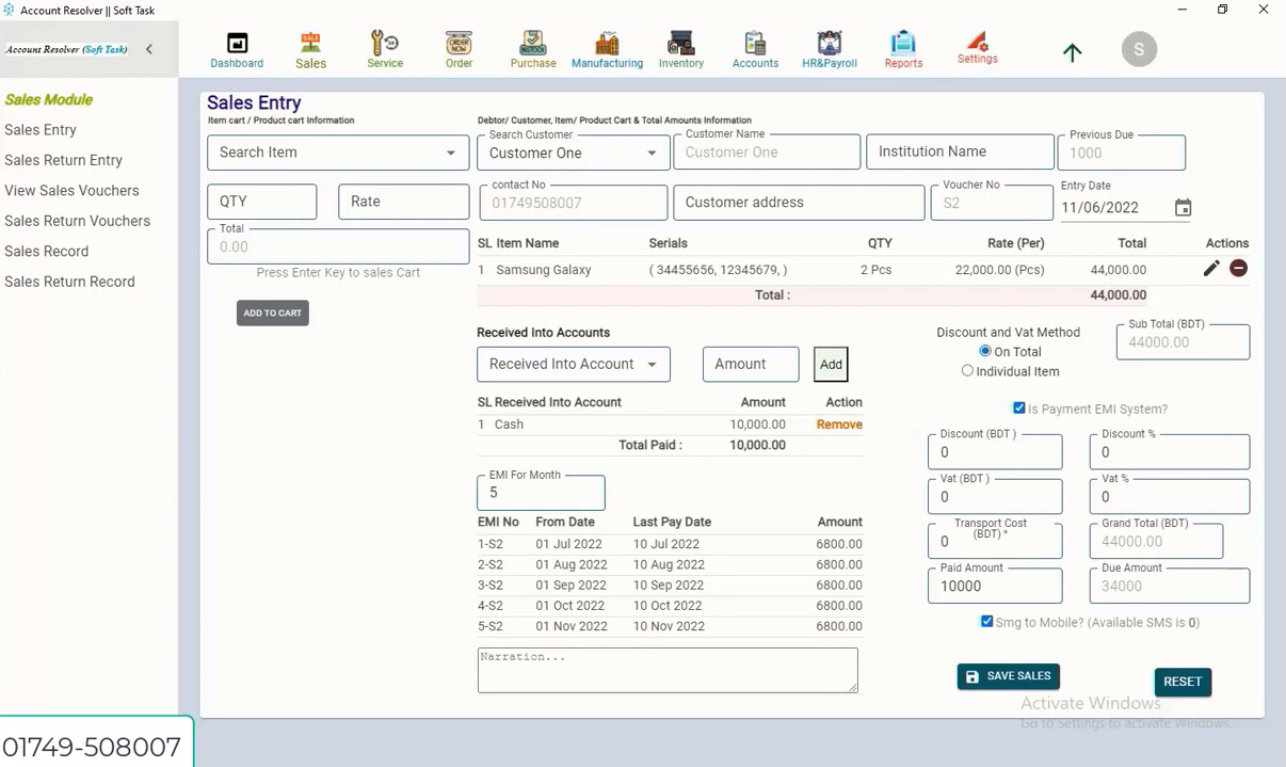Screen dimensions: 1286x767
Task: Open the Dashboard module icon
Action: [236, 49]
